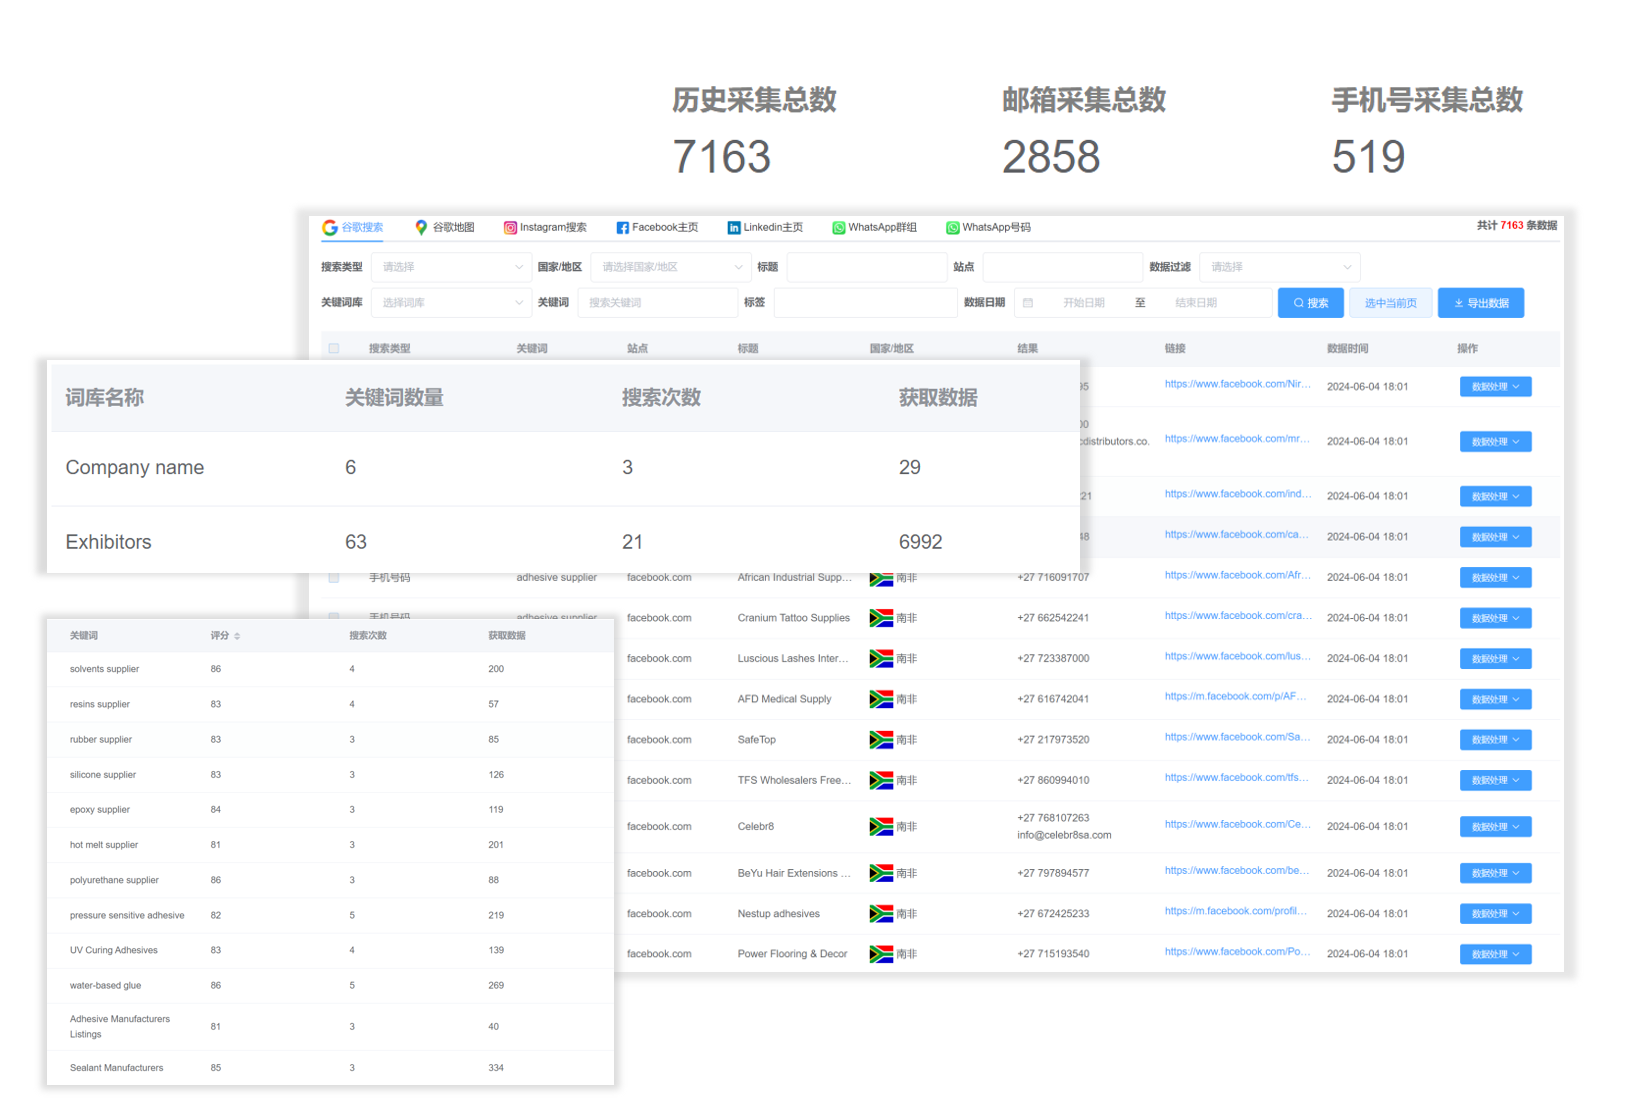1631x1116 pixels.
Task: Click the 选中当前页 button
Action: [x=1391, y=303]
